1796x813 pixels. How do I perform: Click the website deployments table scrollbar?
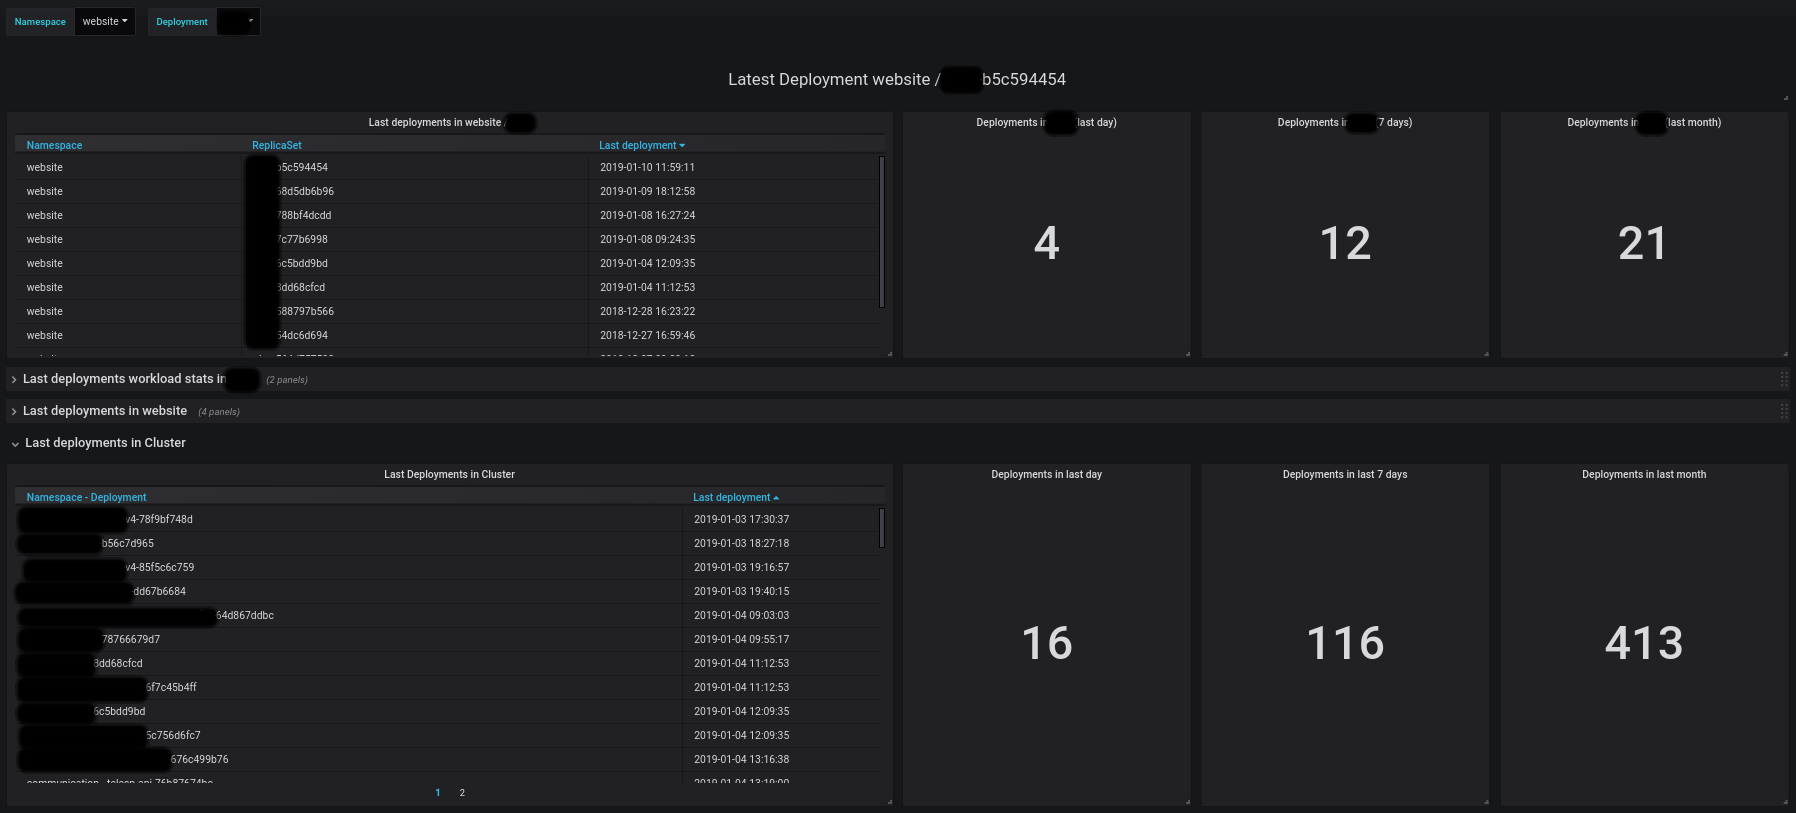pos(882,232)
